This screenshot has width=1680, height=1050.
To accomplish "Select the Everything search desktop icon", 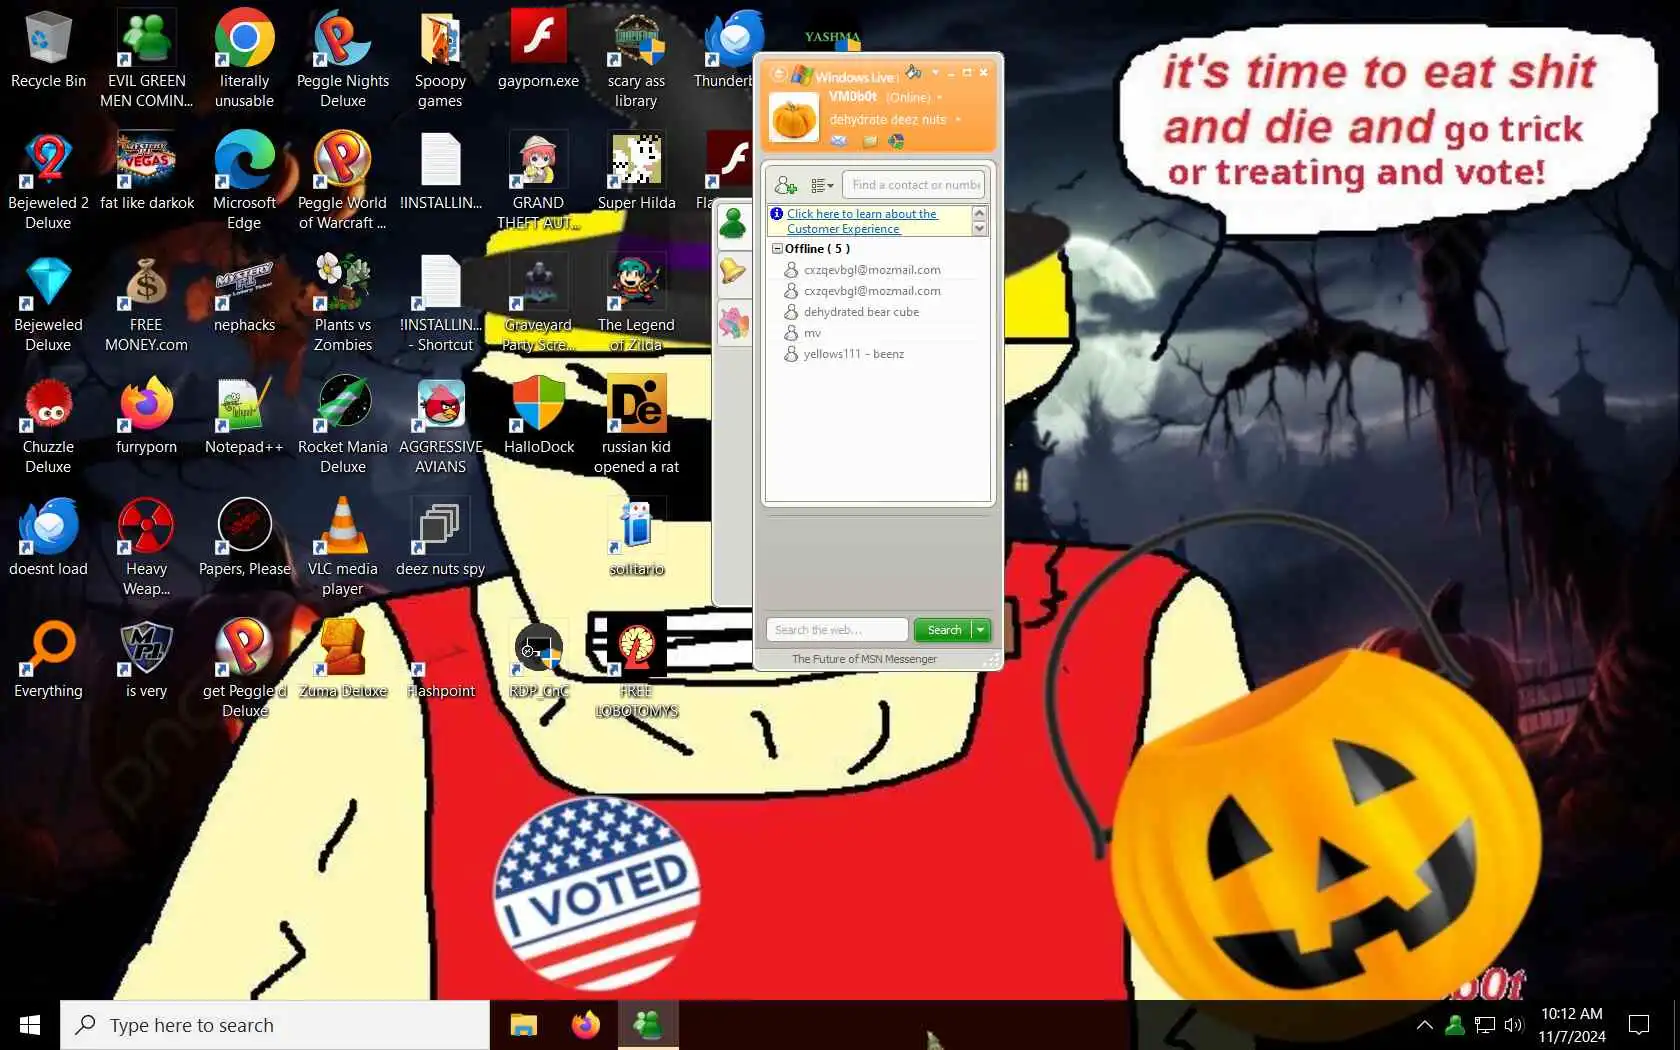I will tap(48, 658).
